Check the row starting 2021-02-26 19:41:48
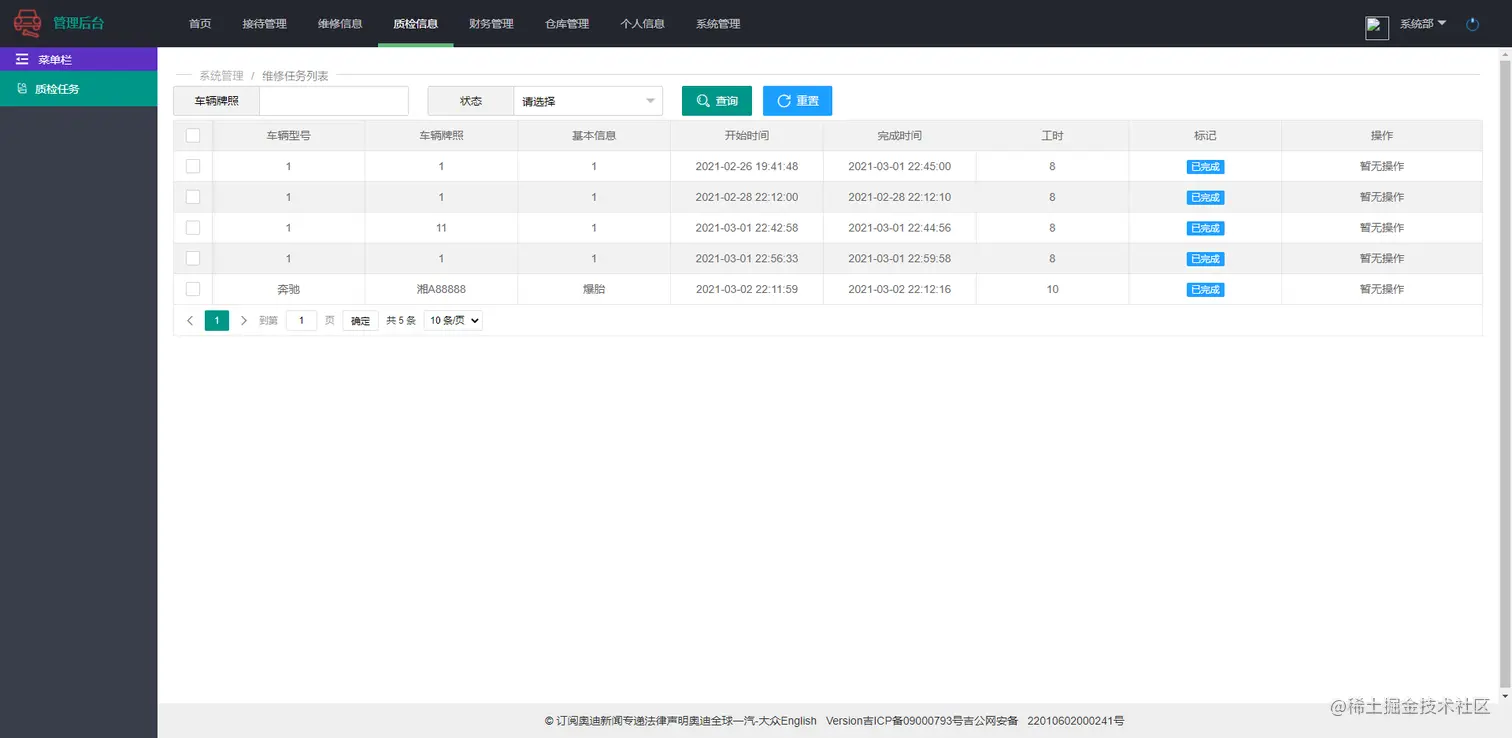 coord(193,166)
